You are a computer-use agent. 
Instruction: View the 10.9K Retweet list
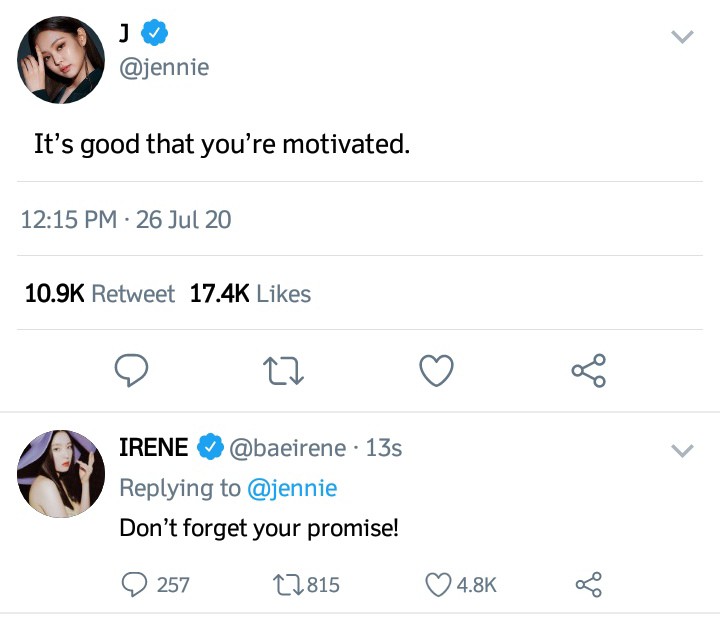pyautogui.click(x=99, y=294)
